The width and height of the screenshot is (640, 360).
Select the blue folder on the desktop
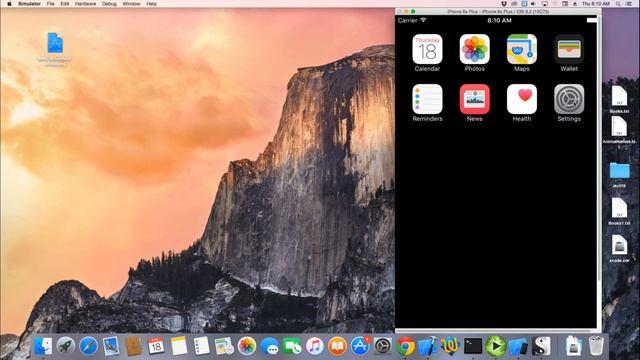tap(620, 170)
